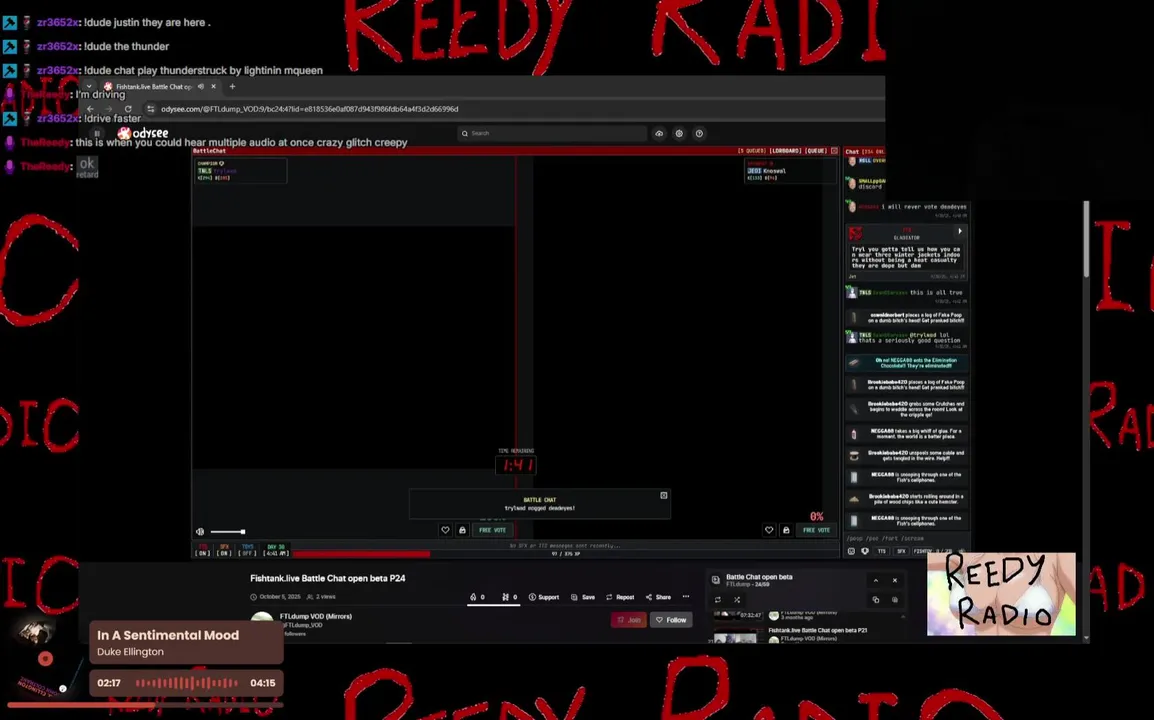Click the Odysee search field
Viewport: 1154px width, 720px height.
click(x=552, y=133)
